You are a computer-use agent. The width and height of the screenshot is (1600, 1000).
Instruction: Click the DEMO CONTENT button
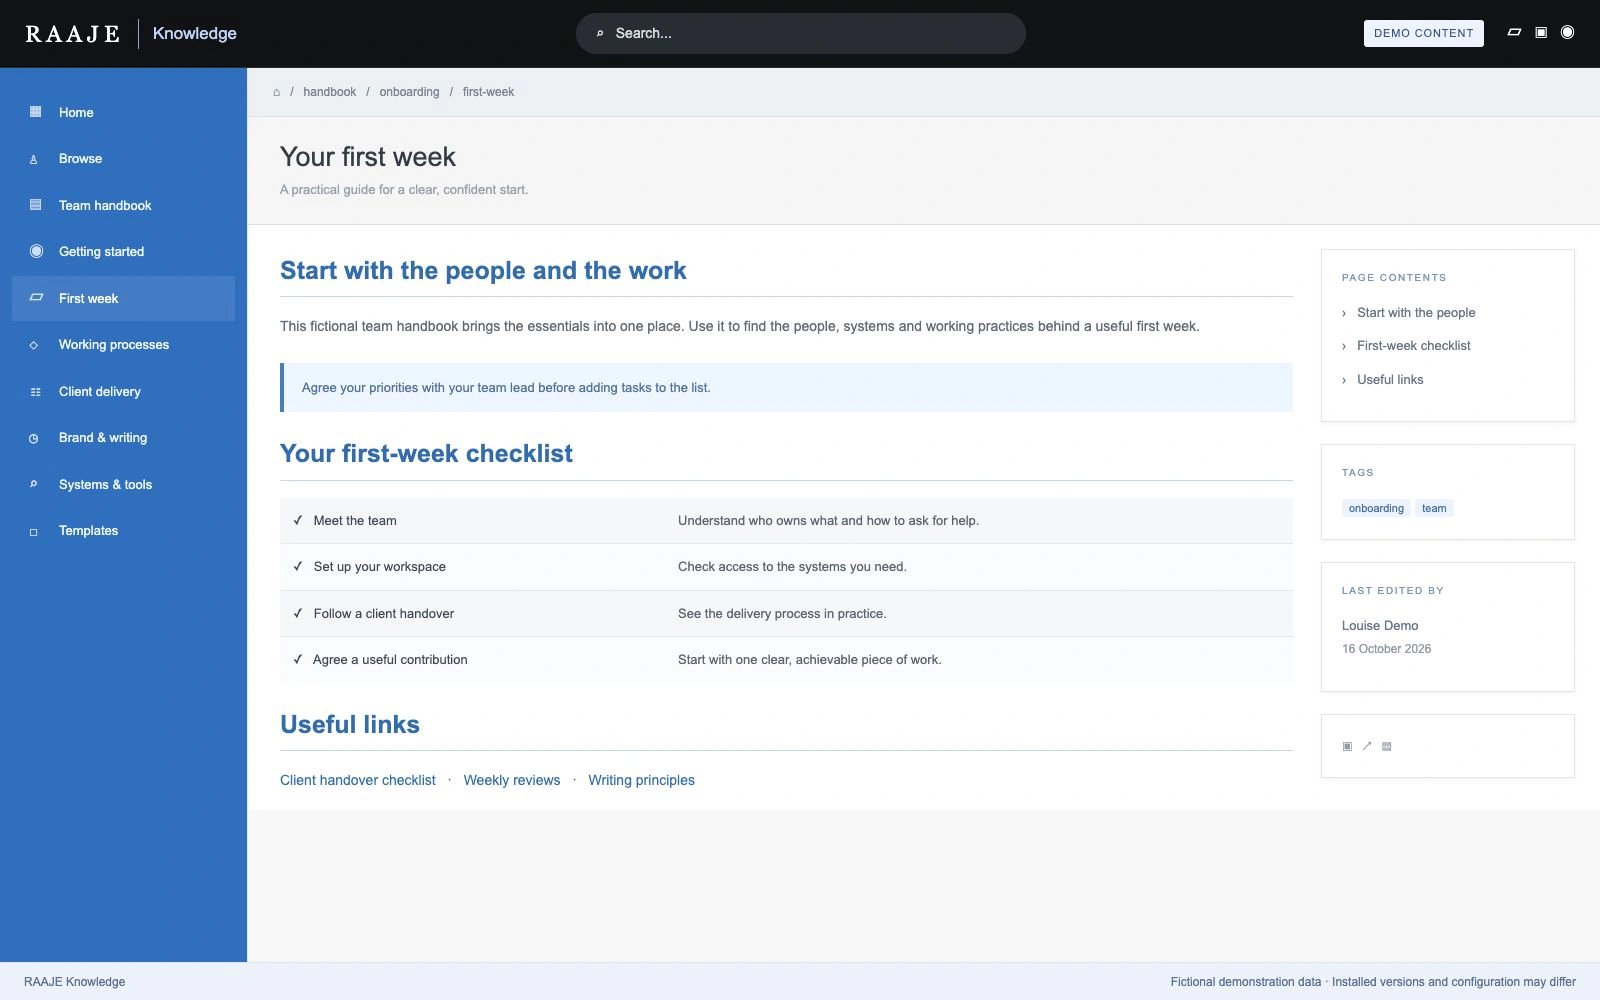click(x=1423, y=33)
